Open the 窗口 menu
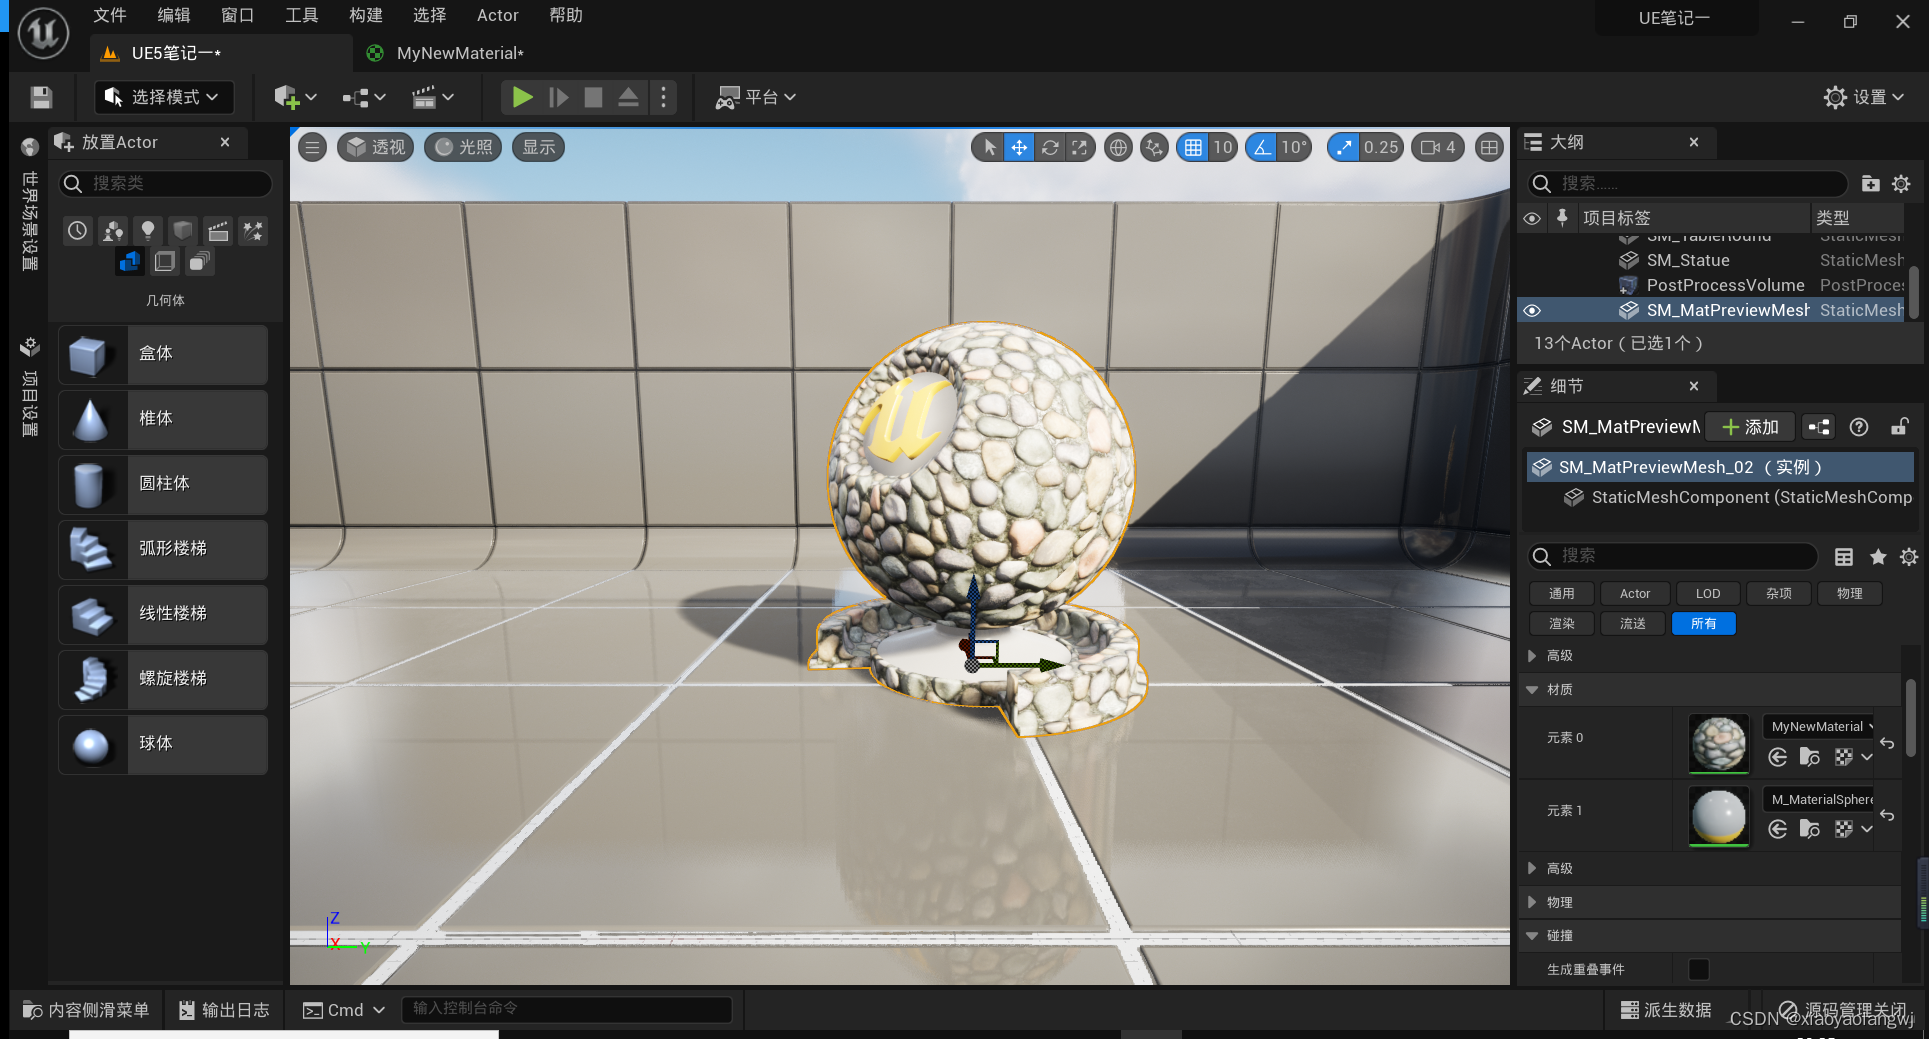Viewport: 1929px width, 1039px height. [238, 15]
